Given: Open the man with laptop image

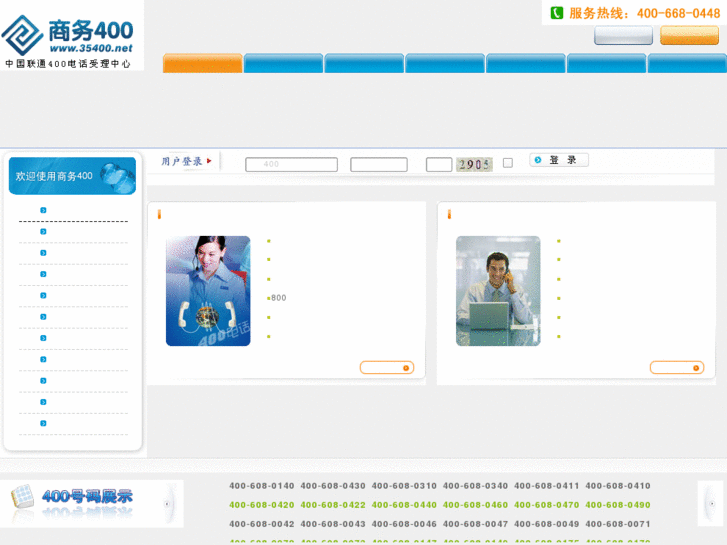Looking at the screenshot, I should tap(498, 291).
